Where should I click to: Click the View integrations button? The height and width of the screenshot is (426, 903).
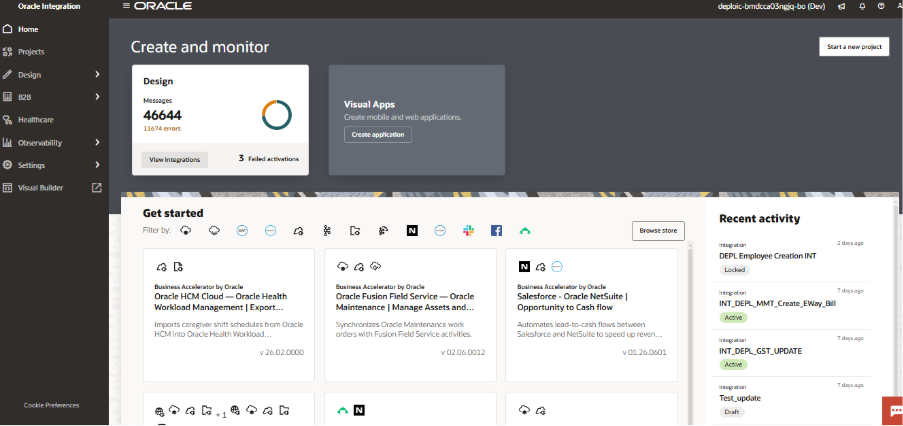(174, 159)
